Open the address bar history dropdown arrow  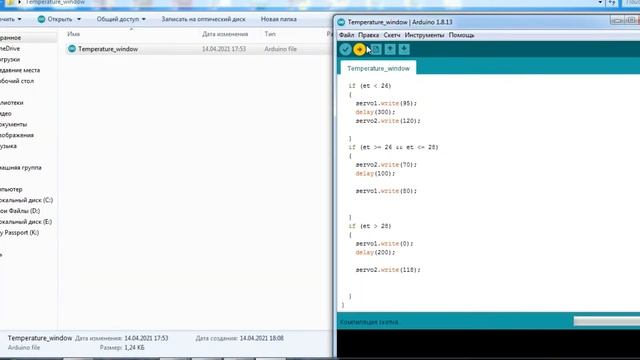tap(600, 2)
